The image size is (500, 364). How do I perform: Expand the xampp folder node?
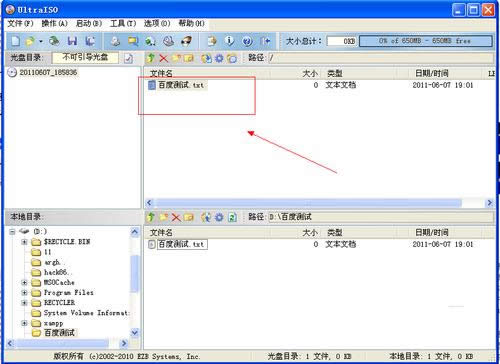(x=24, y=323)
